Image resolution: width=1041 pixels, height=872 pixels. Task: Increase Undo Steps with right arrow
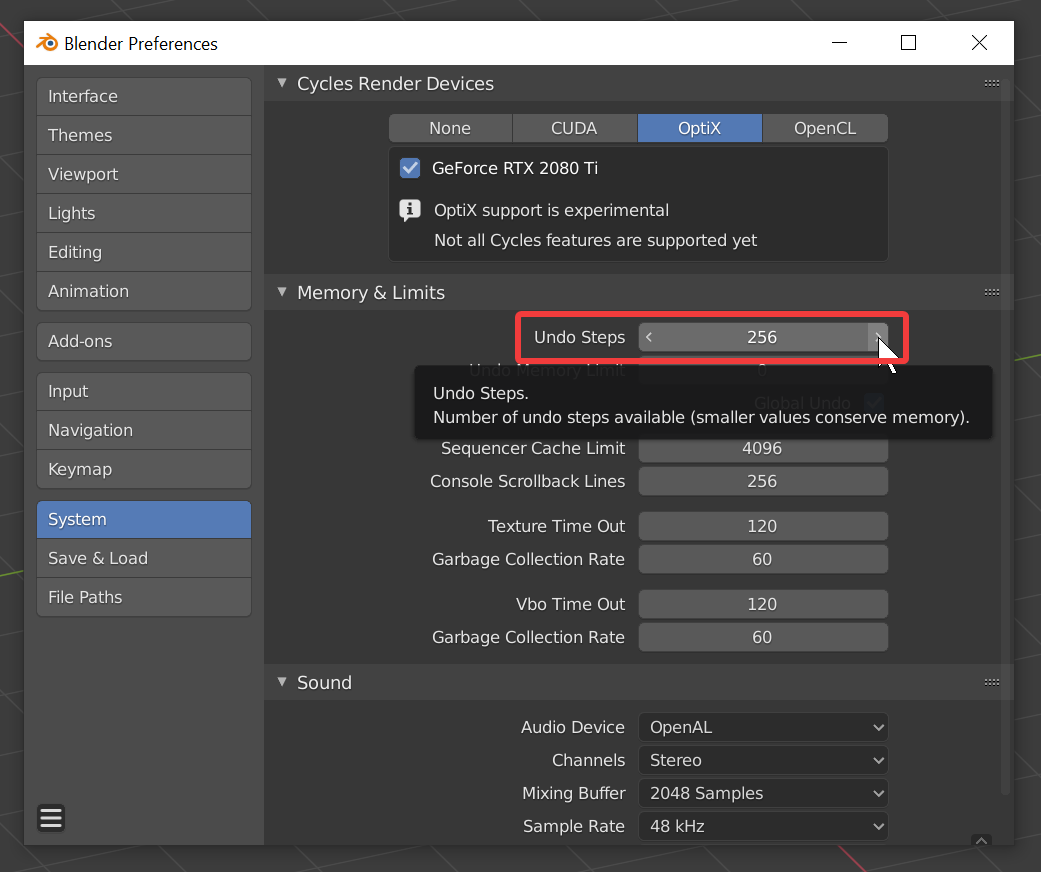coord(878,337)
